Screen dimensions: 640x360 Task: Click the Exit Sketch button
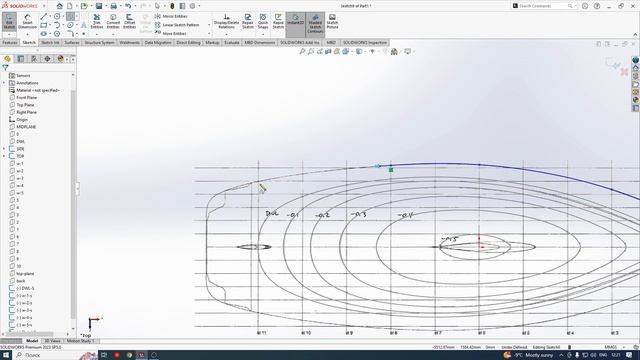coord(9,22)
